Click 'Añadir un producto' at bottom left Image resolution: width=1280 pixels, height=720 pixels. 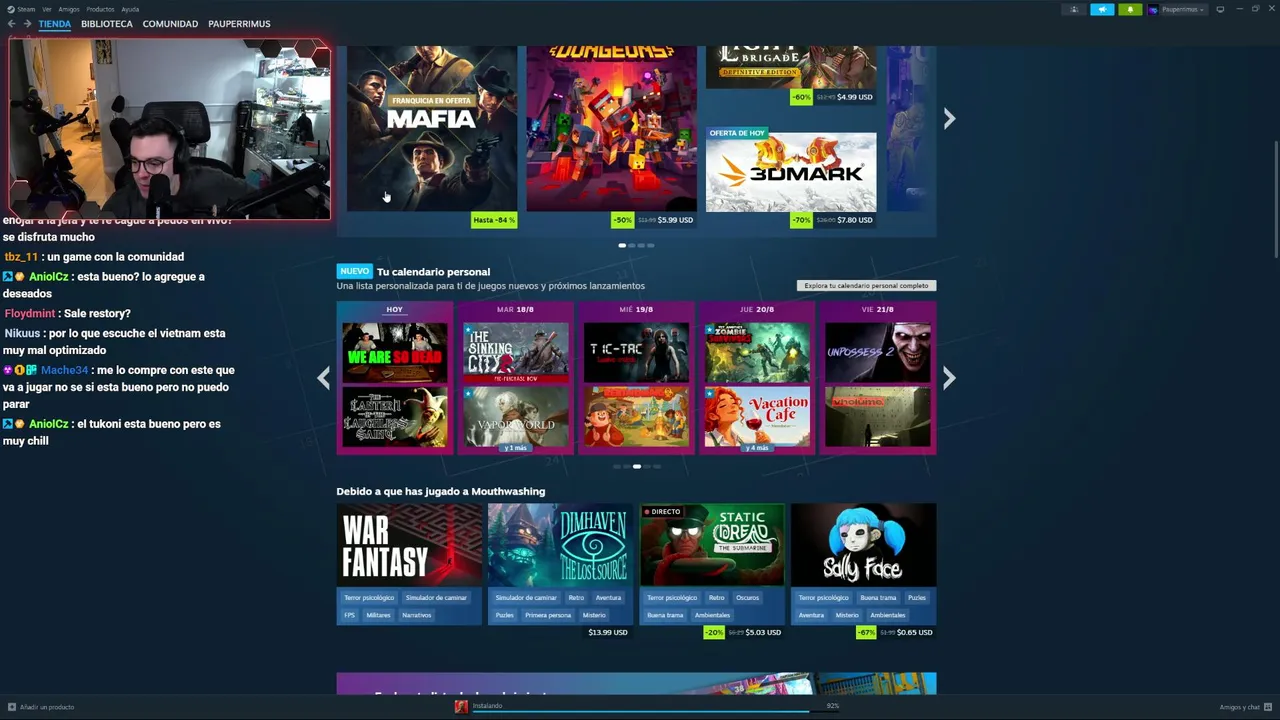coord(47,707)
